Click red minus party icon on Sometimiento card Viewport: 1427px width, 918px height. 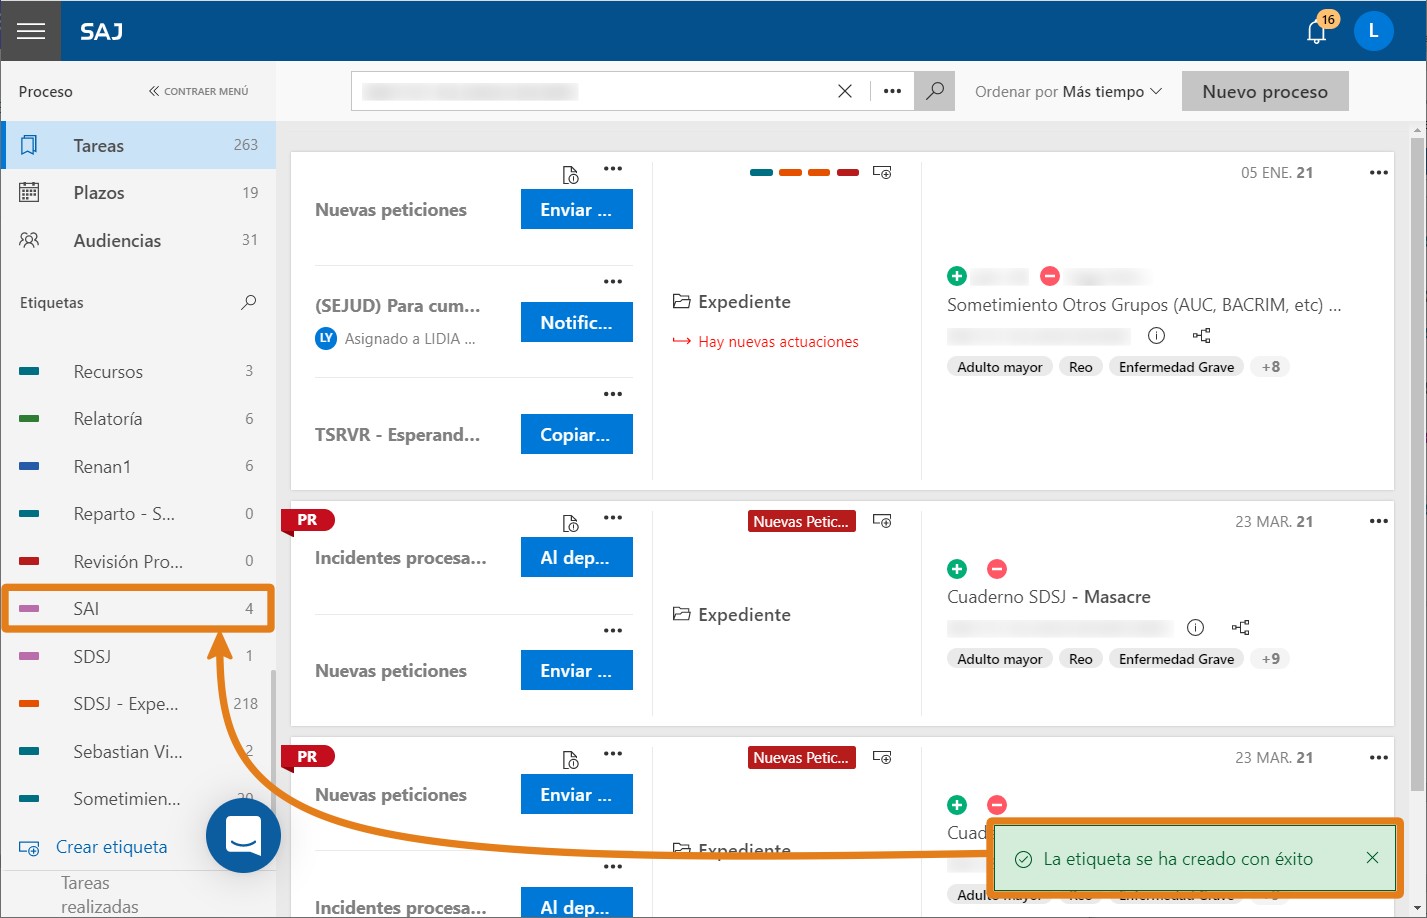point(1050,276)
